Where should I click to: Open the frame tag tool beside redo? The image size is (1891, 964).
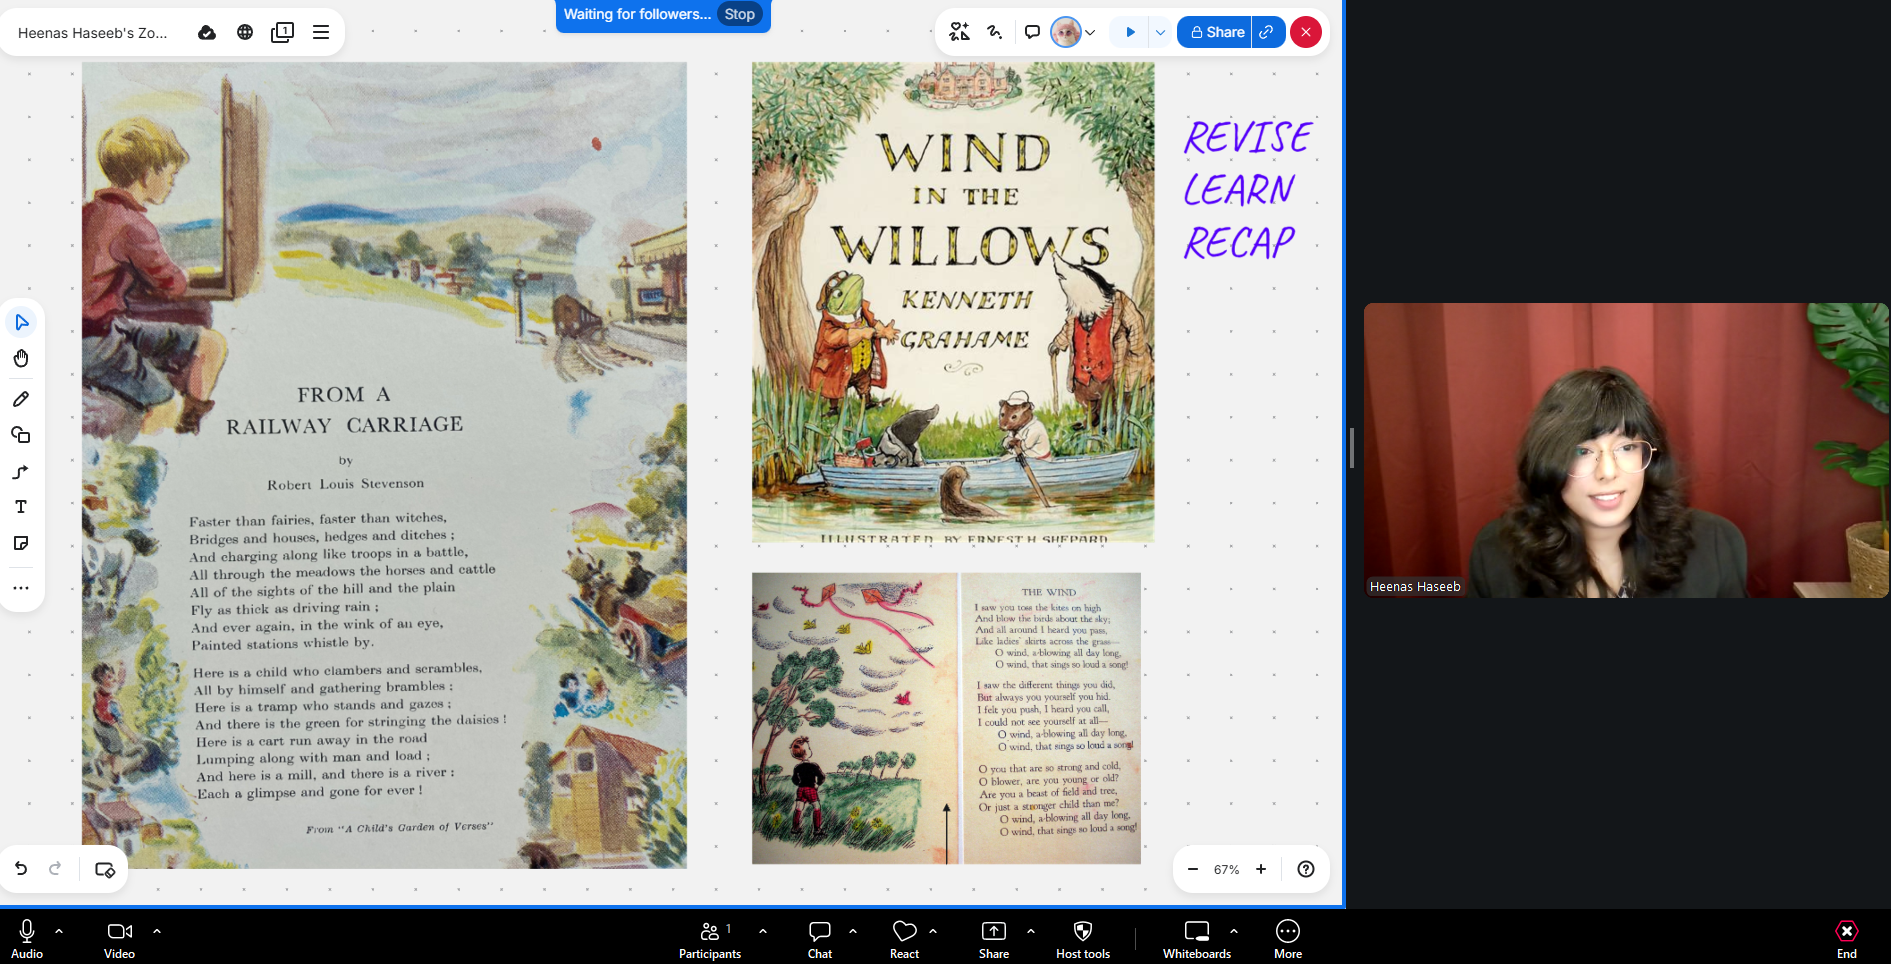pyautogui.click(x=105, y=869)
